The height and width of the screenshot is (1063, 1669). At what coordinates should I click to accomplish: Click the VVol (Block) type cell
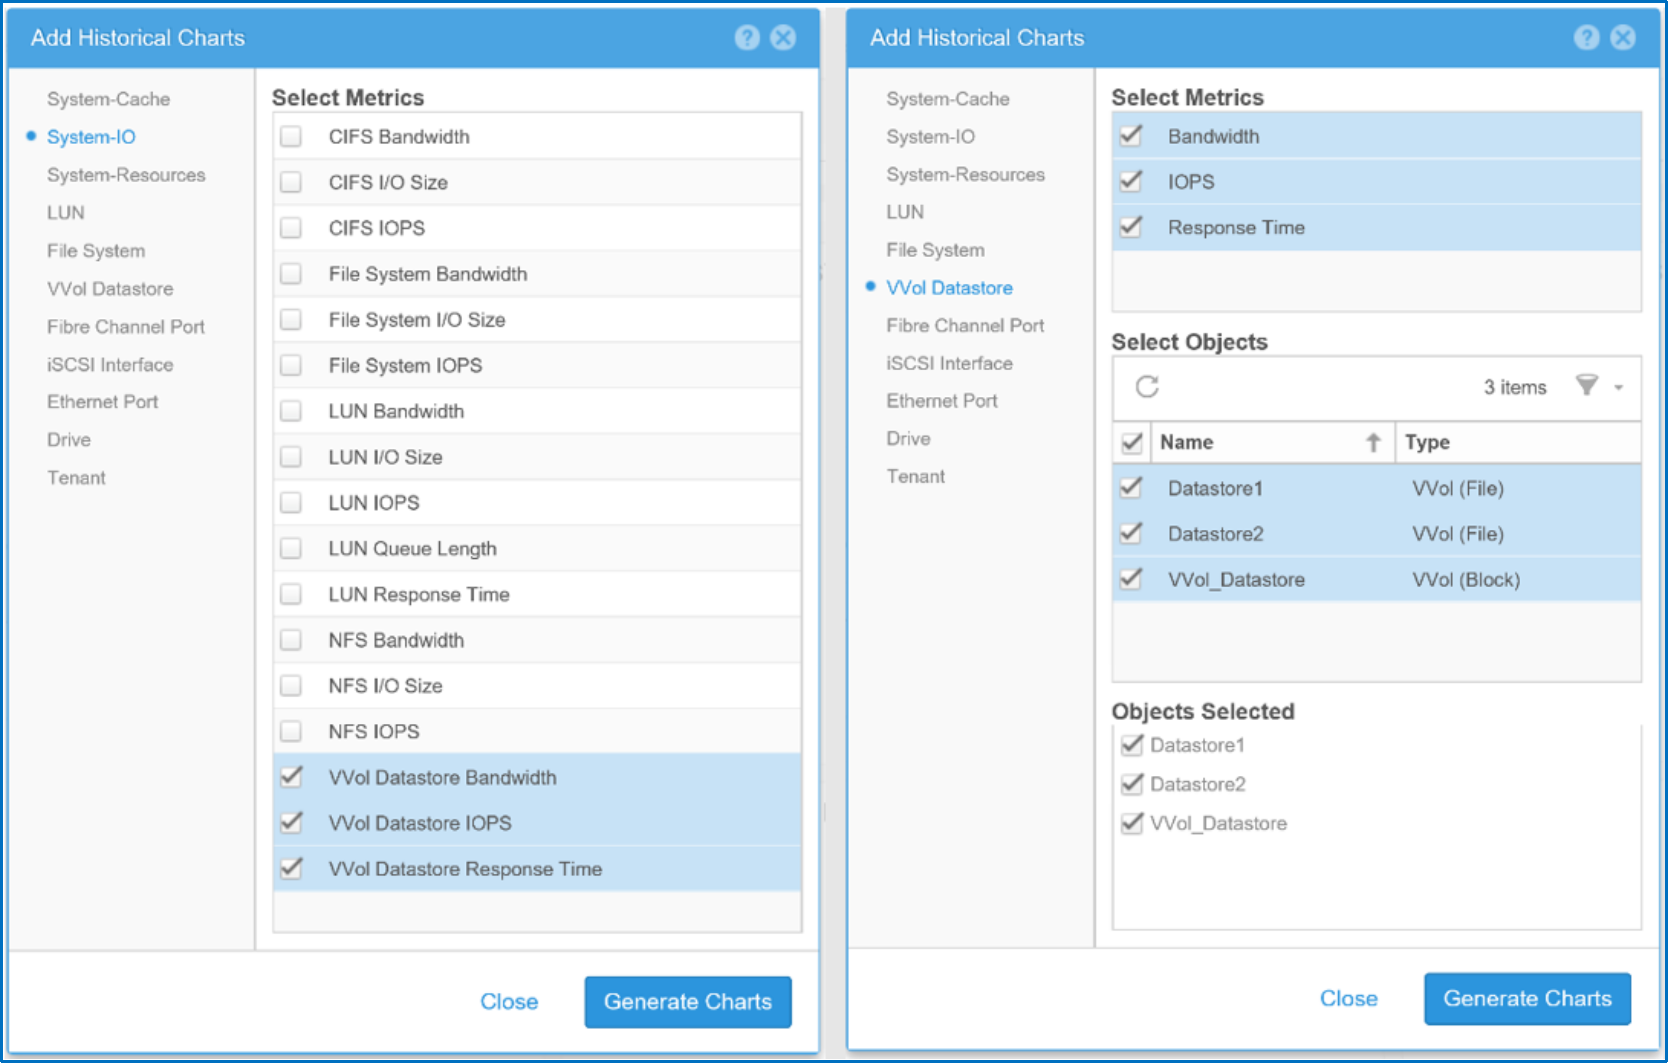[x=1466, y=580]
